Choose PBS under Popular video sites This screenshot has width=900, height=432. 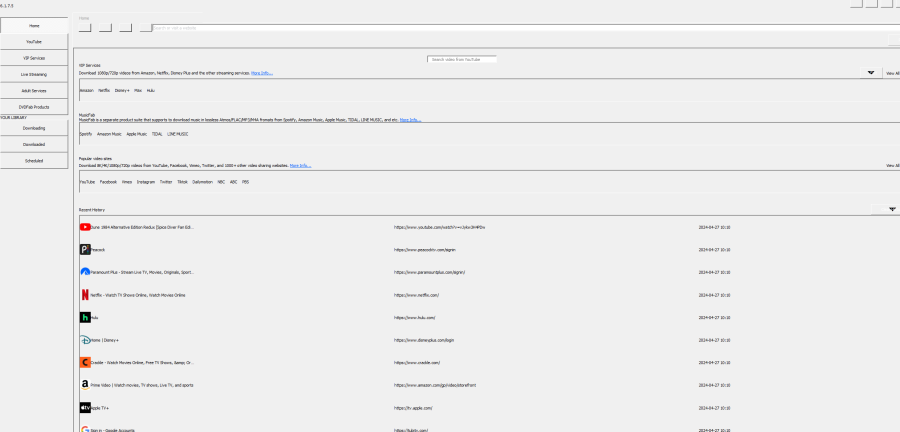pos(246,181)
